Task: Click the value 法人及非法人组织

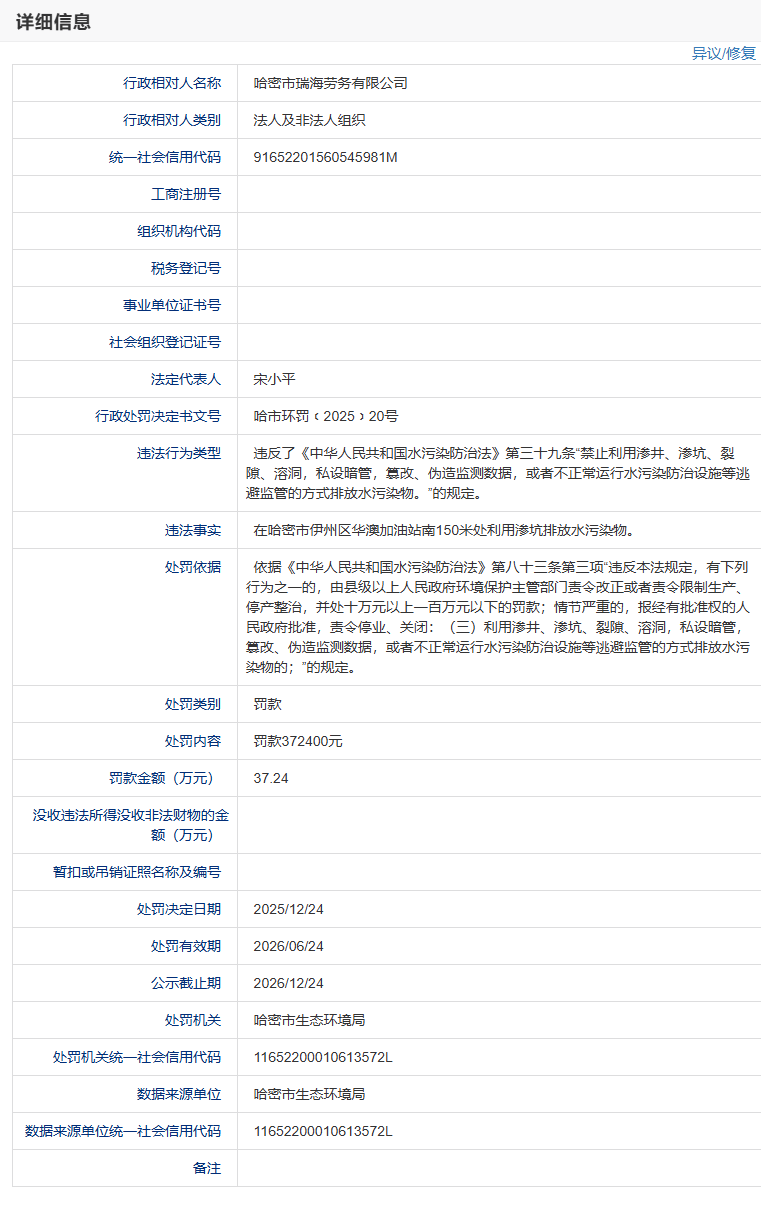Action: pyautogui.click(x=309, y=120)
